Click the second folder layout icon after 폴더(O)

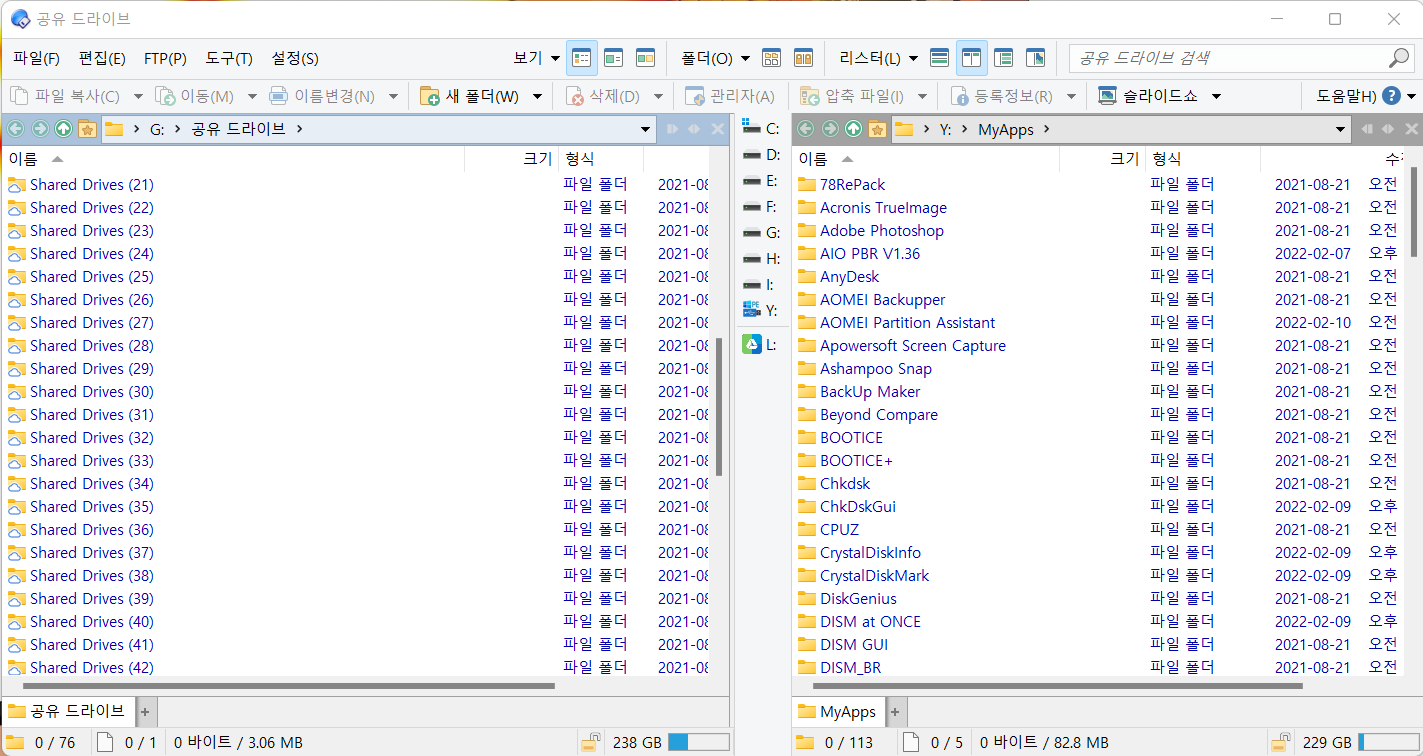point(803,58)
